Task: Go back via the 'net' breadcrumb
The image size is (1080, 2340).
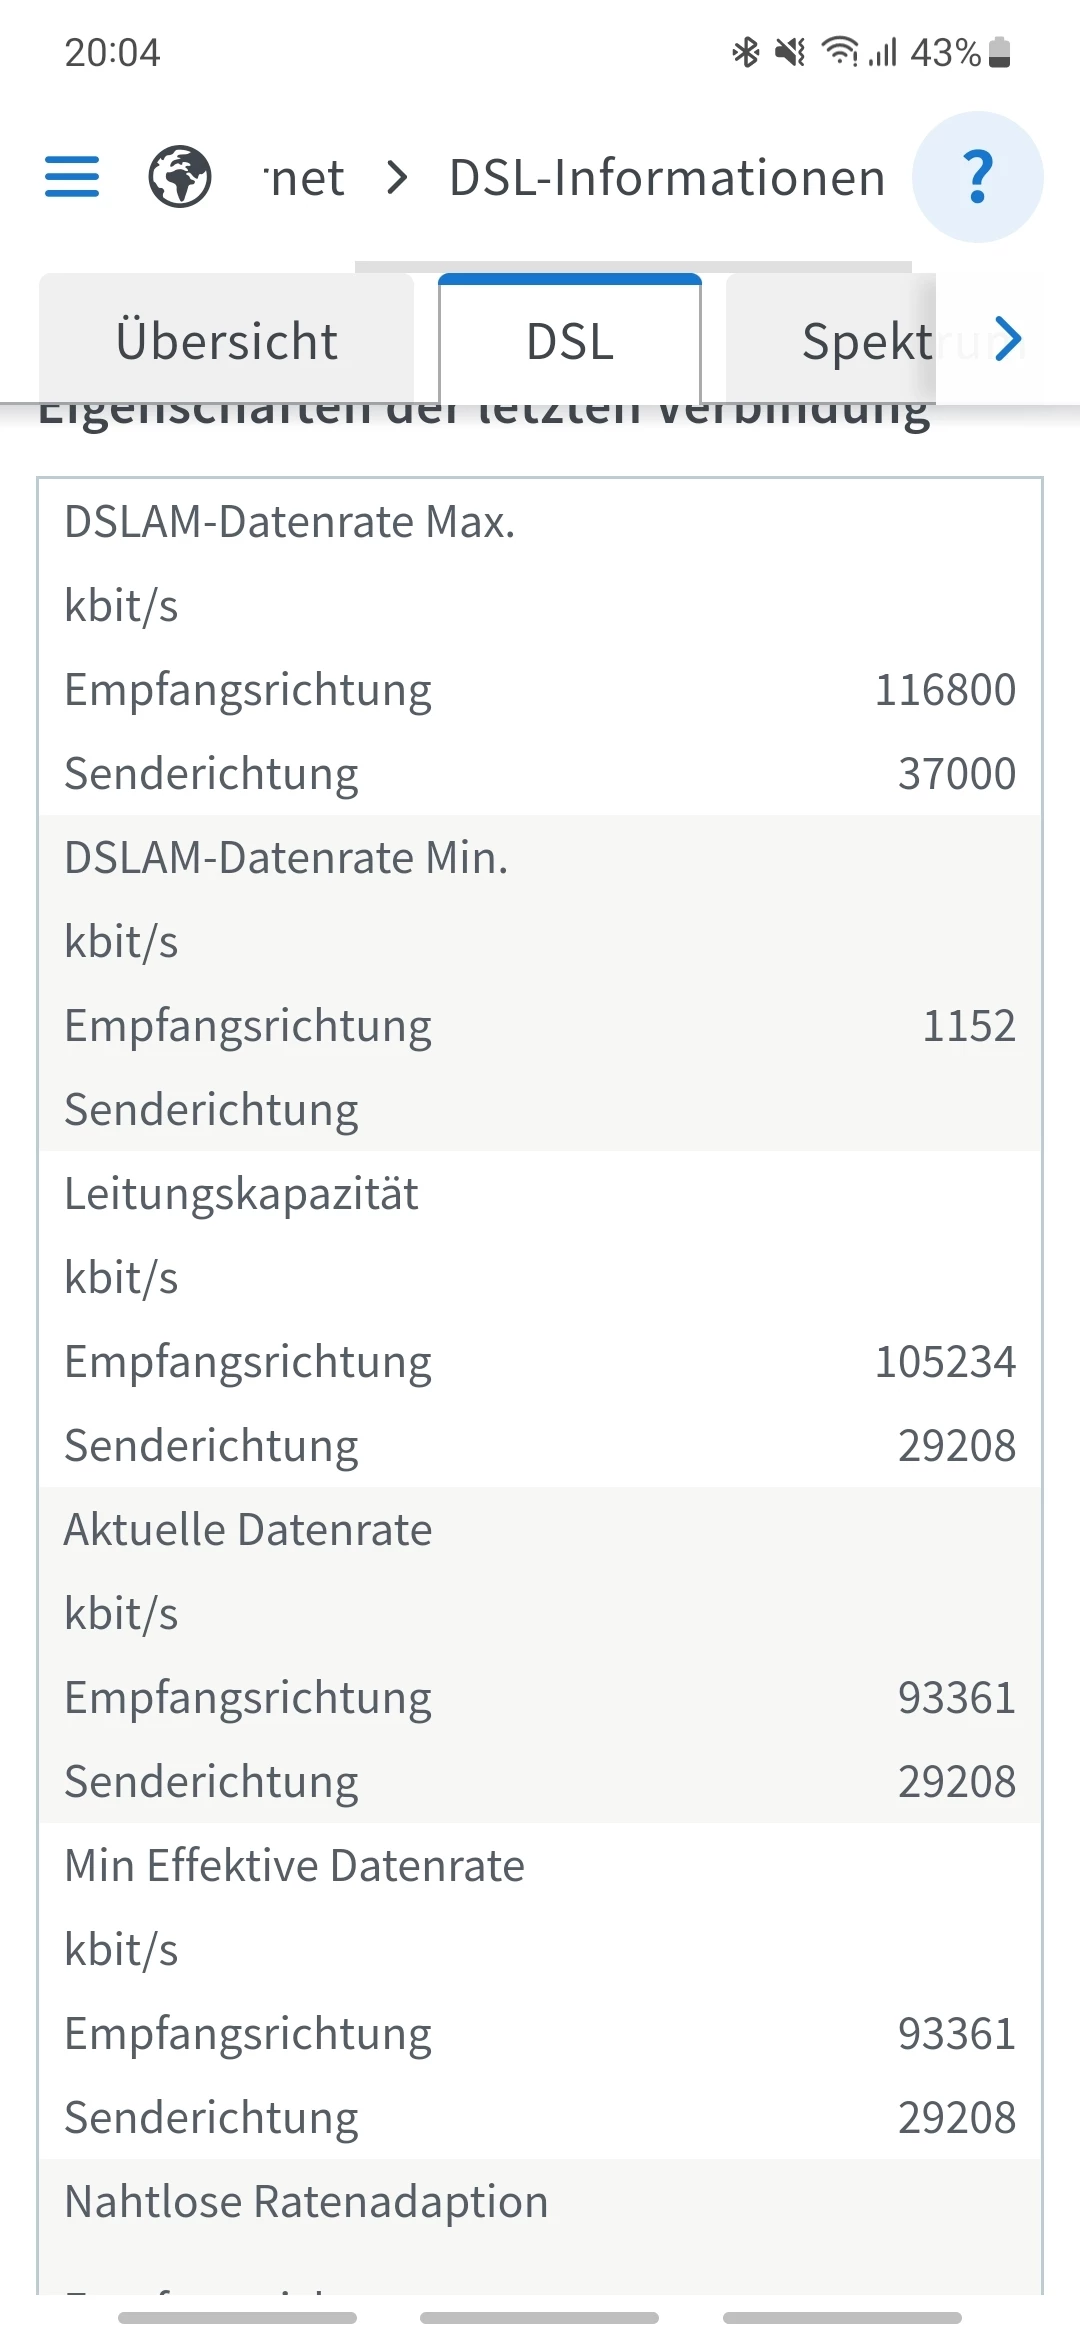Action: point(306,178)
